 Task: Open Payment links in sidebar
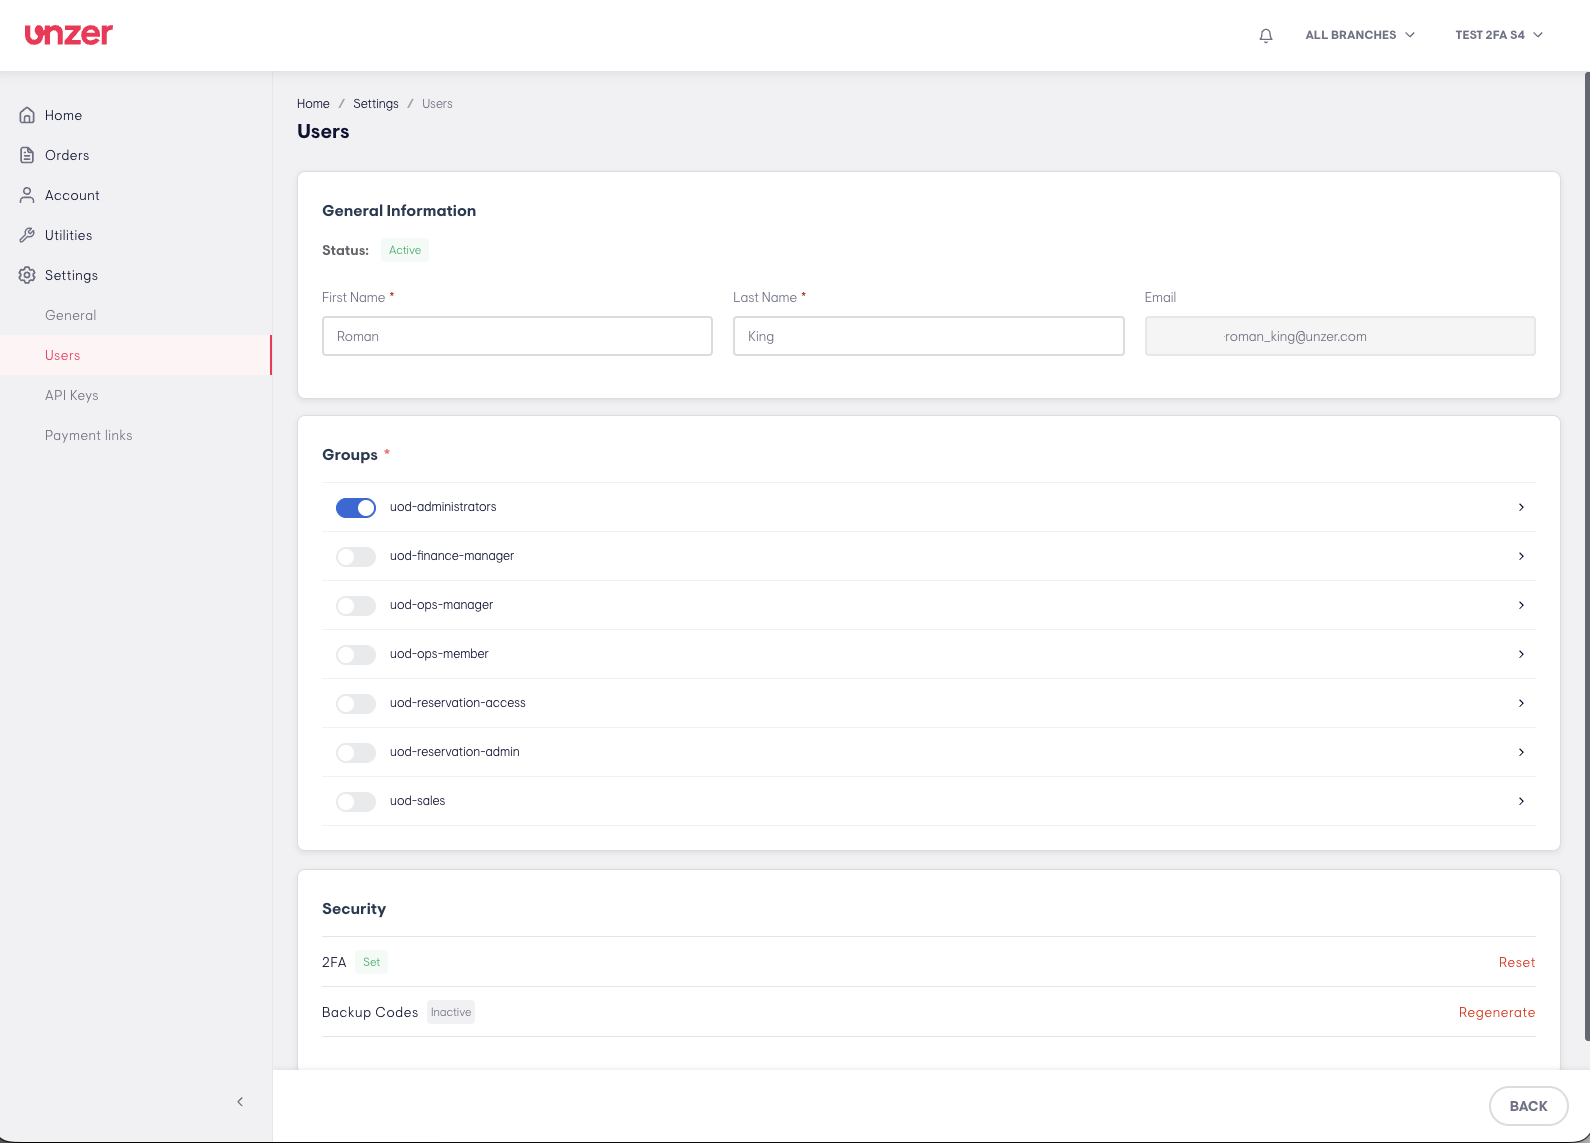click(89, 435)
